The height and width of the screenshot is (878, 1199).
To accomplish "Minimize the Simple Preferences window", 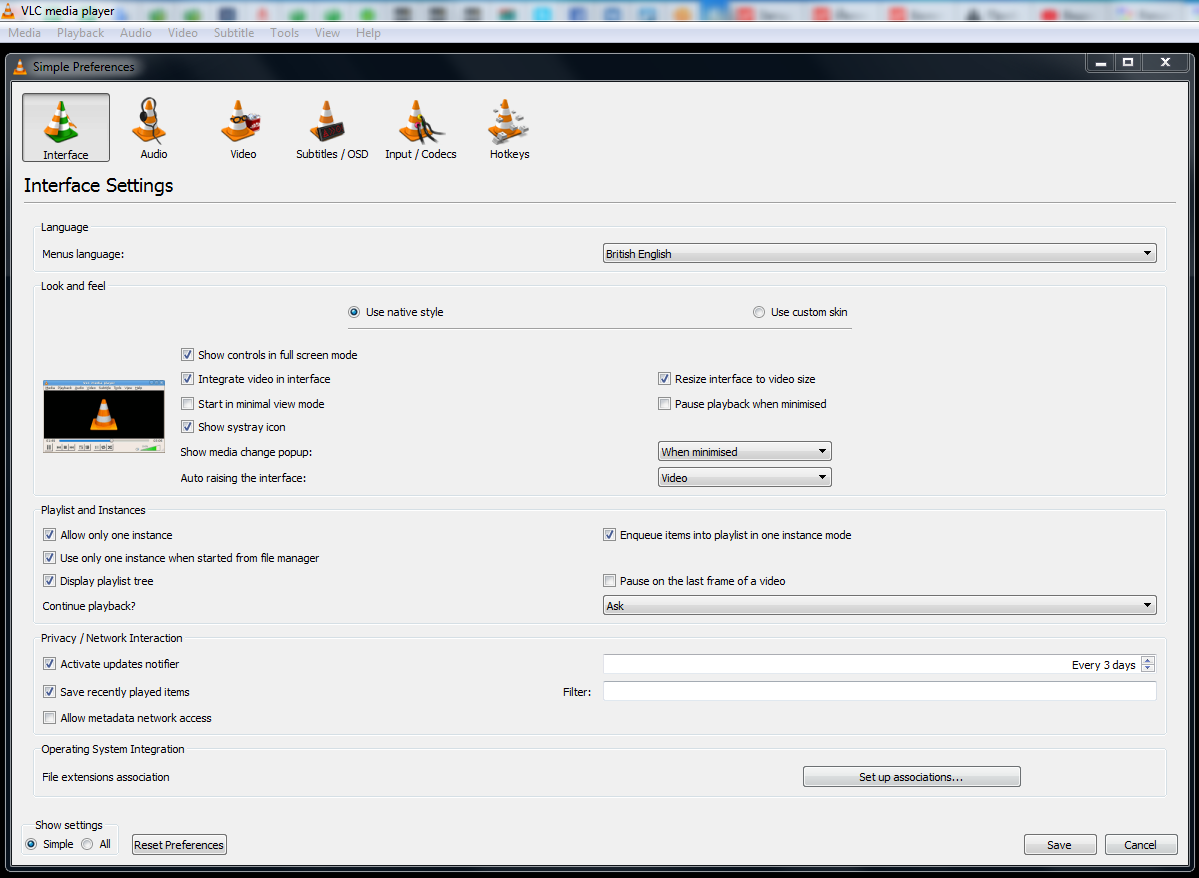I will click(1101, 63).
